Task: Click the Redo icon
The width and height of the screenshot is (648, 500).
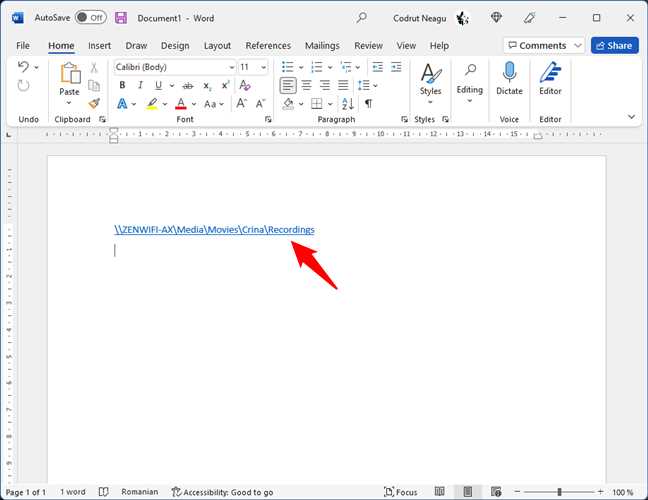Action: pos(24,86)
